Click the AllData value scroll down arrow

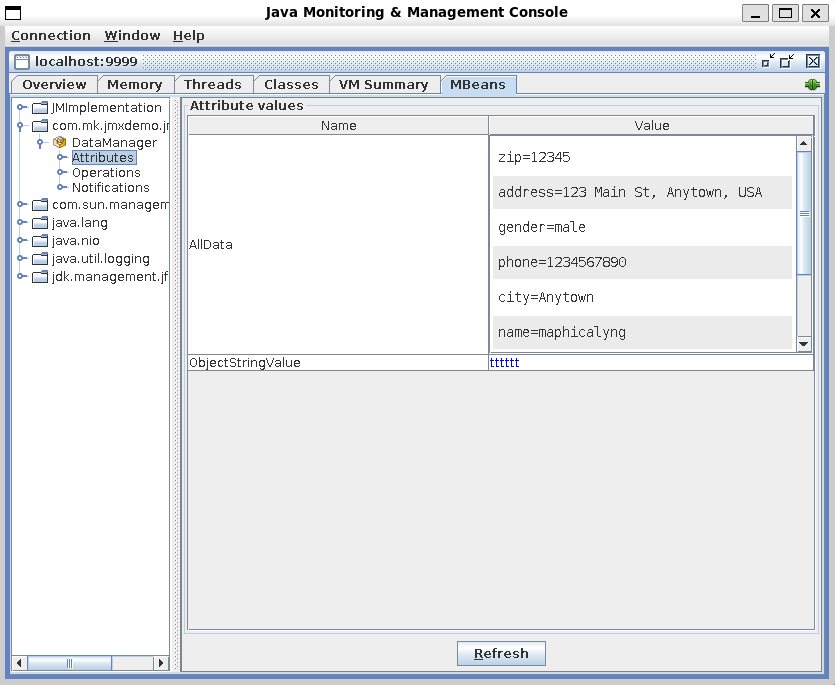click(x=804, y=344)
